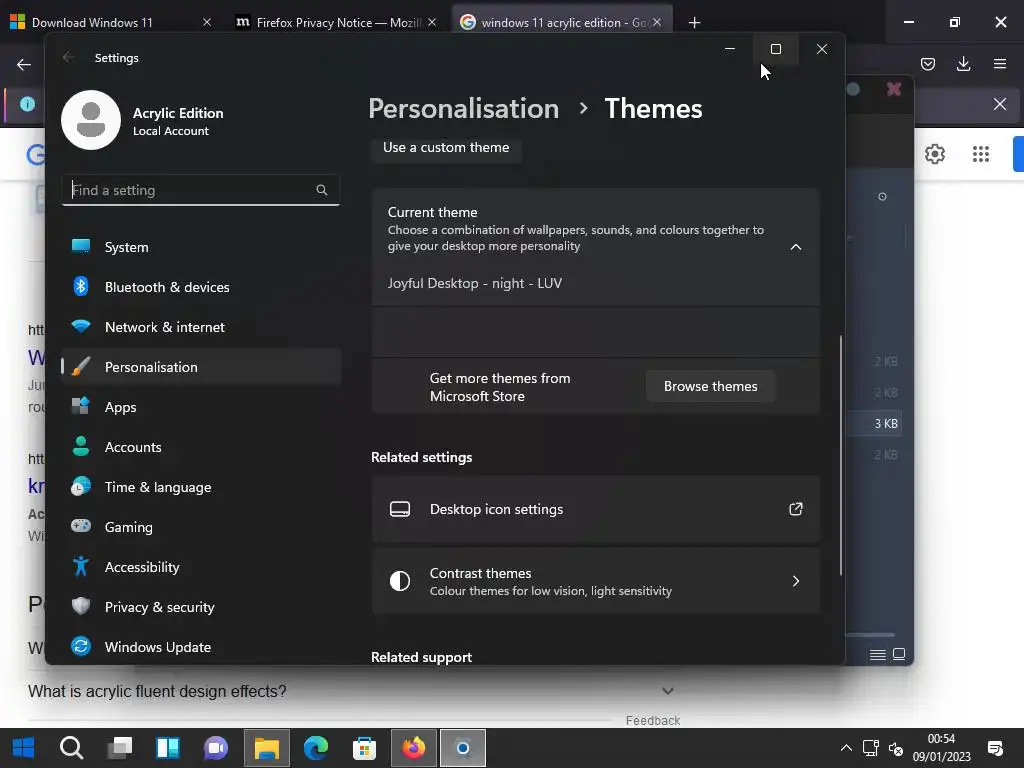Open Widgets from taskbar
This screenshot has height=768, width=1024.
pyautogui.click(x=168, y=748)
